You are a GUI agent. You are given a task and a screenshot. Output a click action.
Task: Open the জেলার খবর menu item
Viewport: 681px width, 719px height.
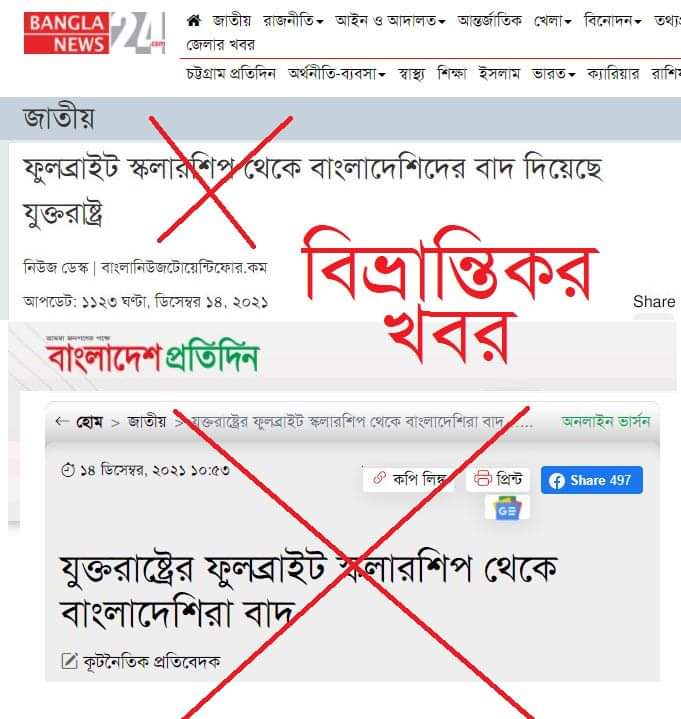click(220, 45)
